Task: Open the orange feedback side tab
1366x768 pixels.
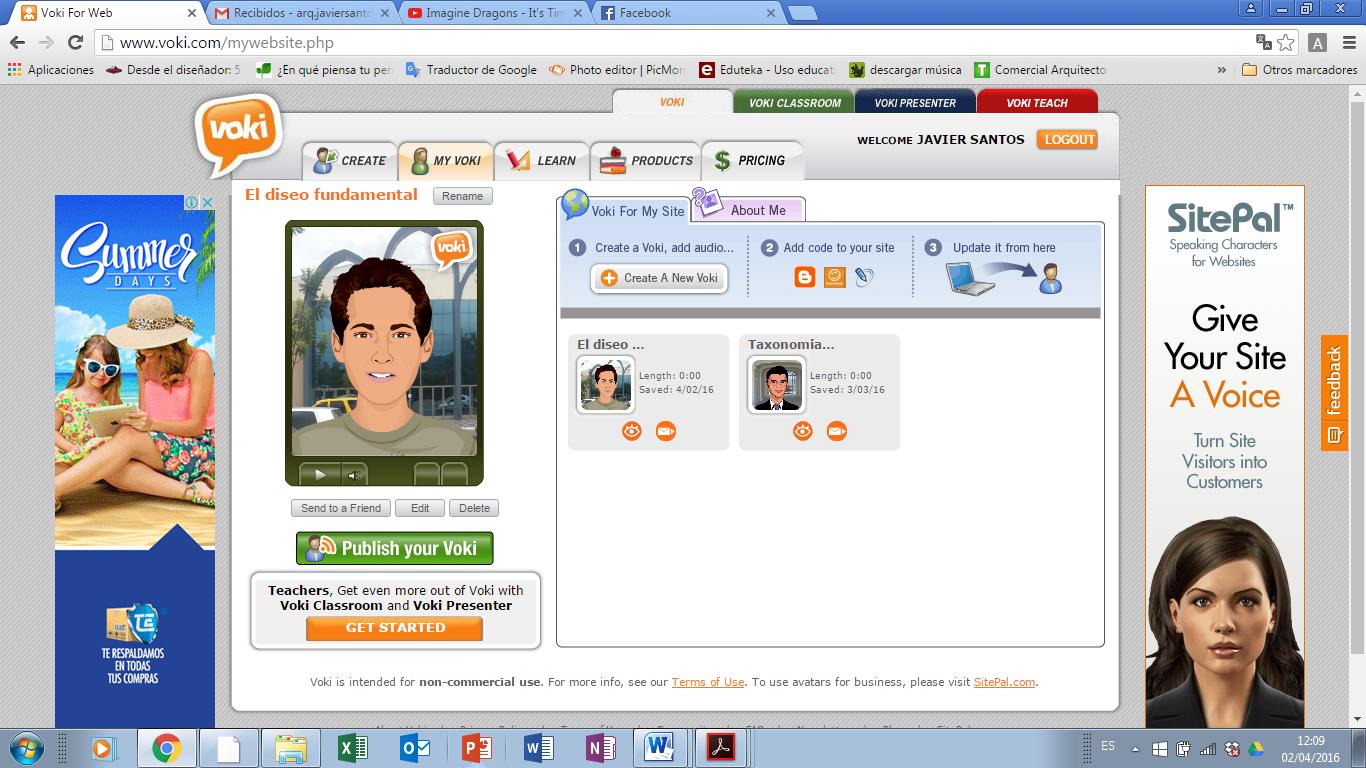Action: 1334,392
